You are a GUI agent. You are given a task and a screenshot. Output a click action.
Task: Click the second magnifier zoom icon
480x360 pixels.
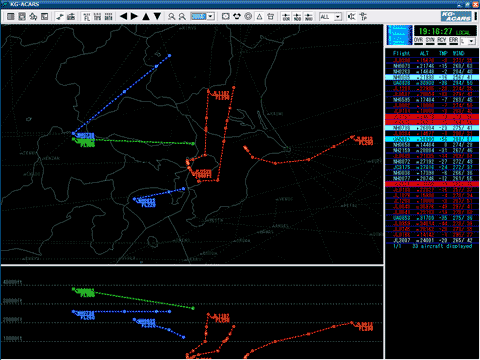coord(182,16)
